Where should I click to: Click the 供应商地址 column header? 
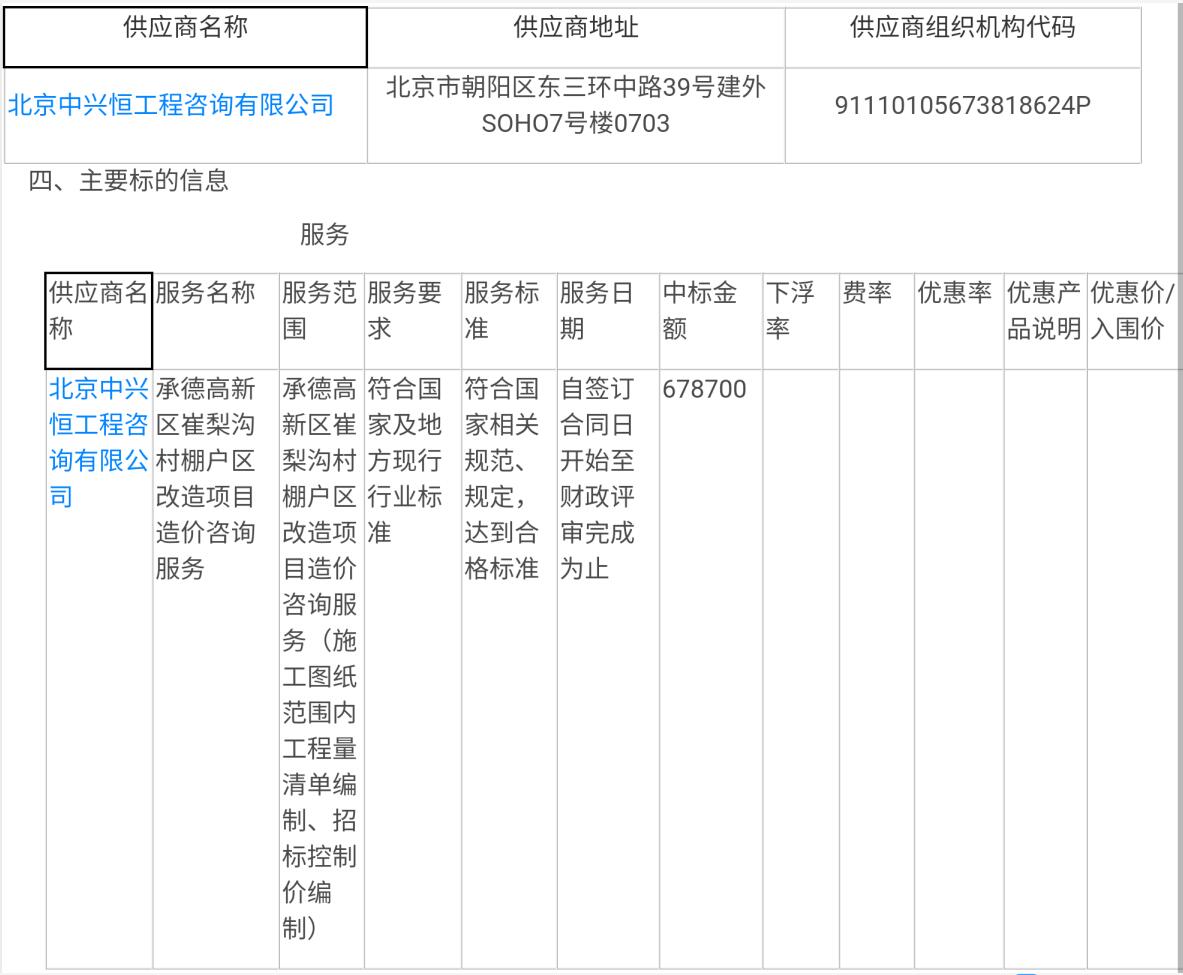(576, 28)
